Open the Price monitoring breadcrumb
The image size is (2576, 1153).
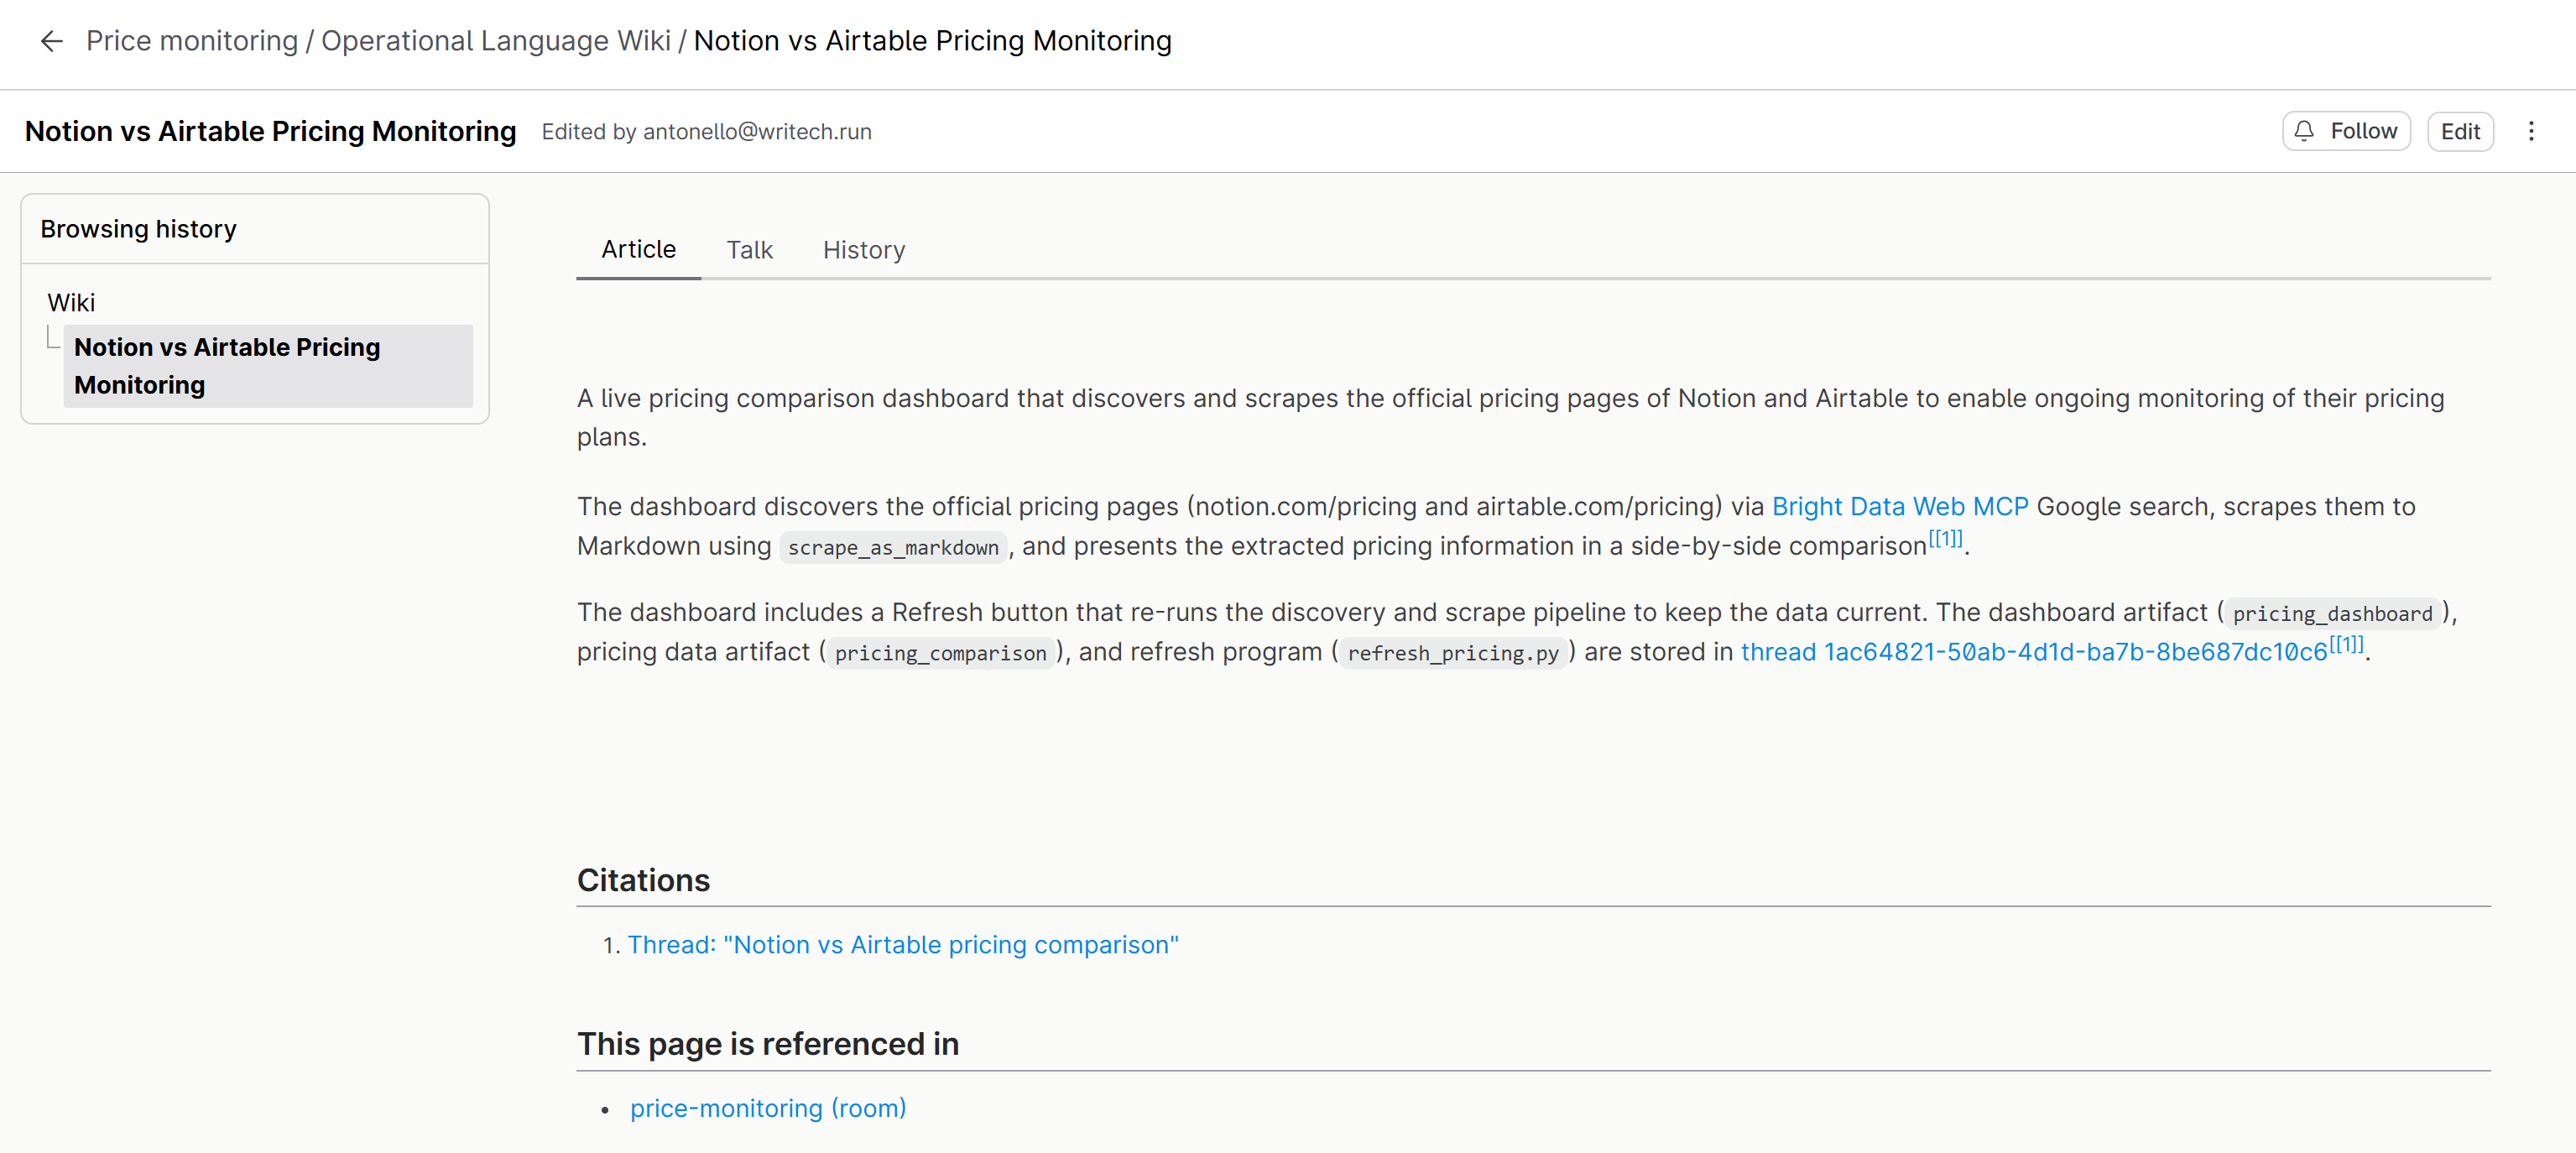[192, 41]
